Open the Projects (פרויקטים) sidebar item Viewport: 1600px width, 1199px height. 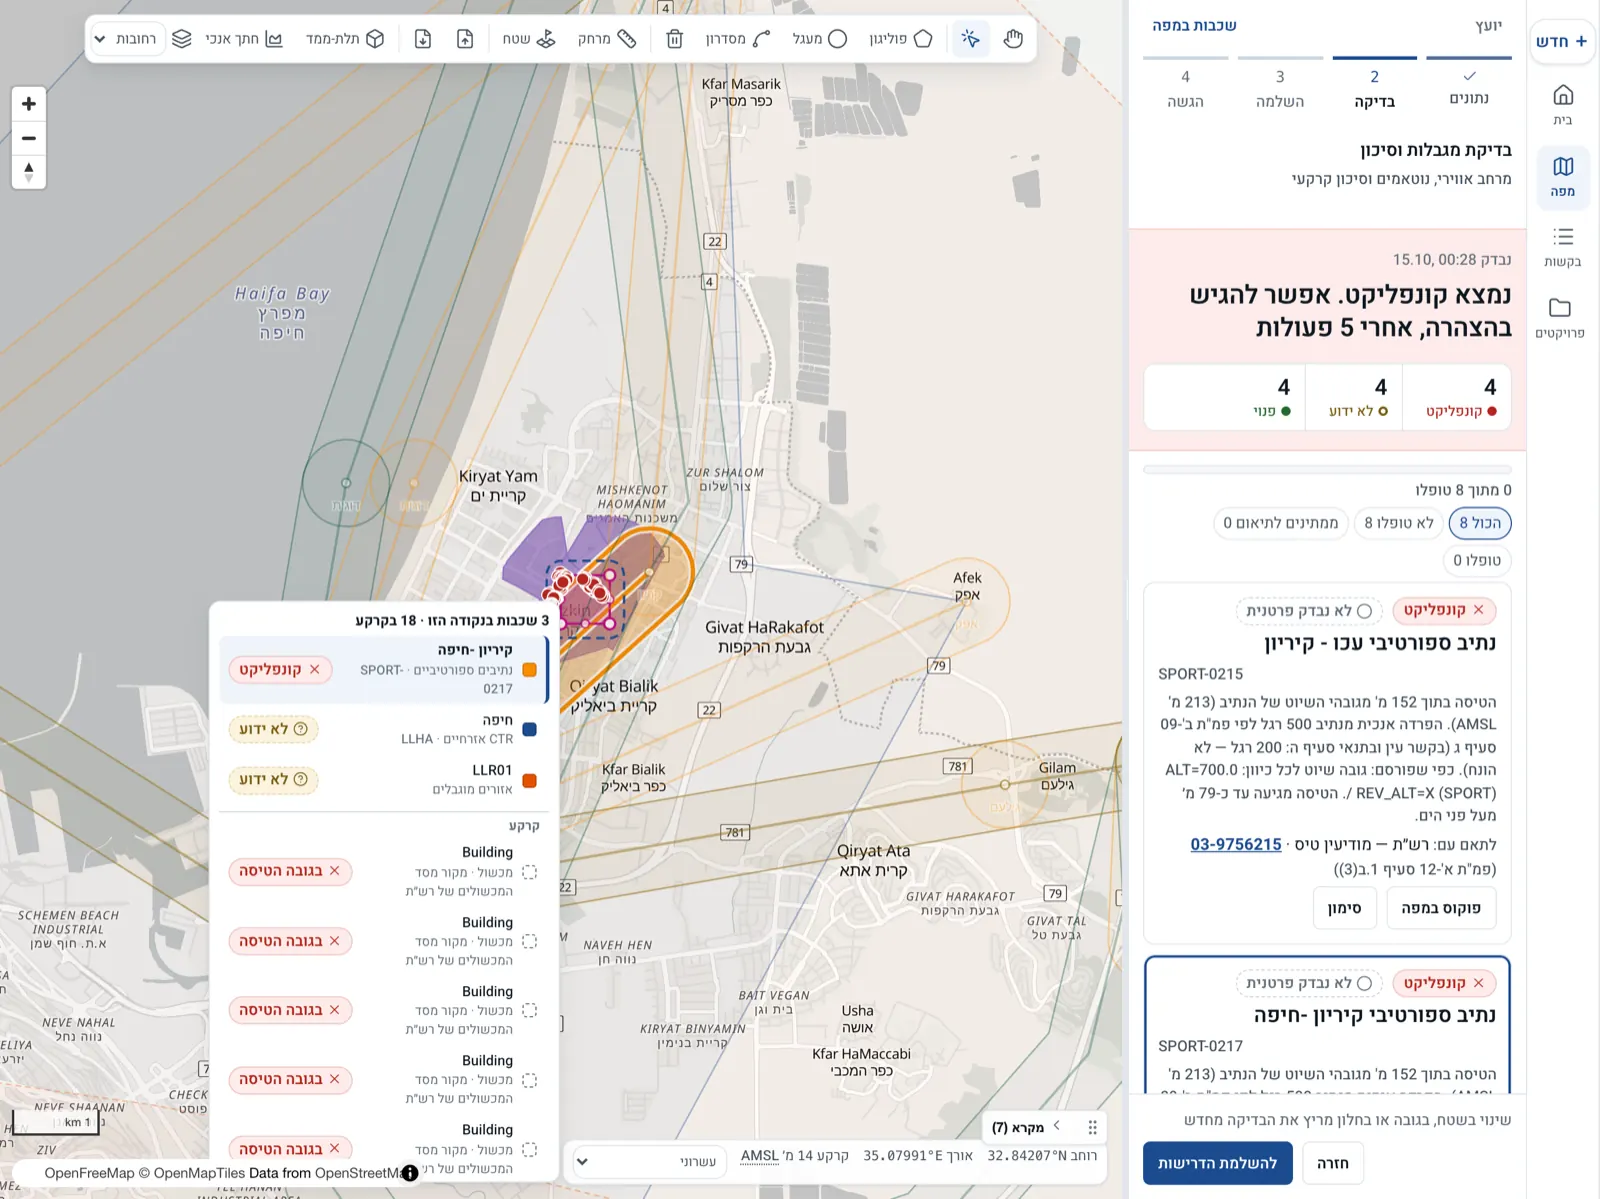point(1560,317)
